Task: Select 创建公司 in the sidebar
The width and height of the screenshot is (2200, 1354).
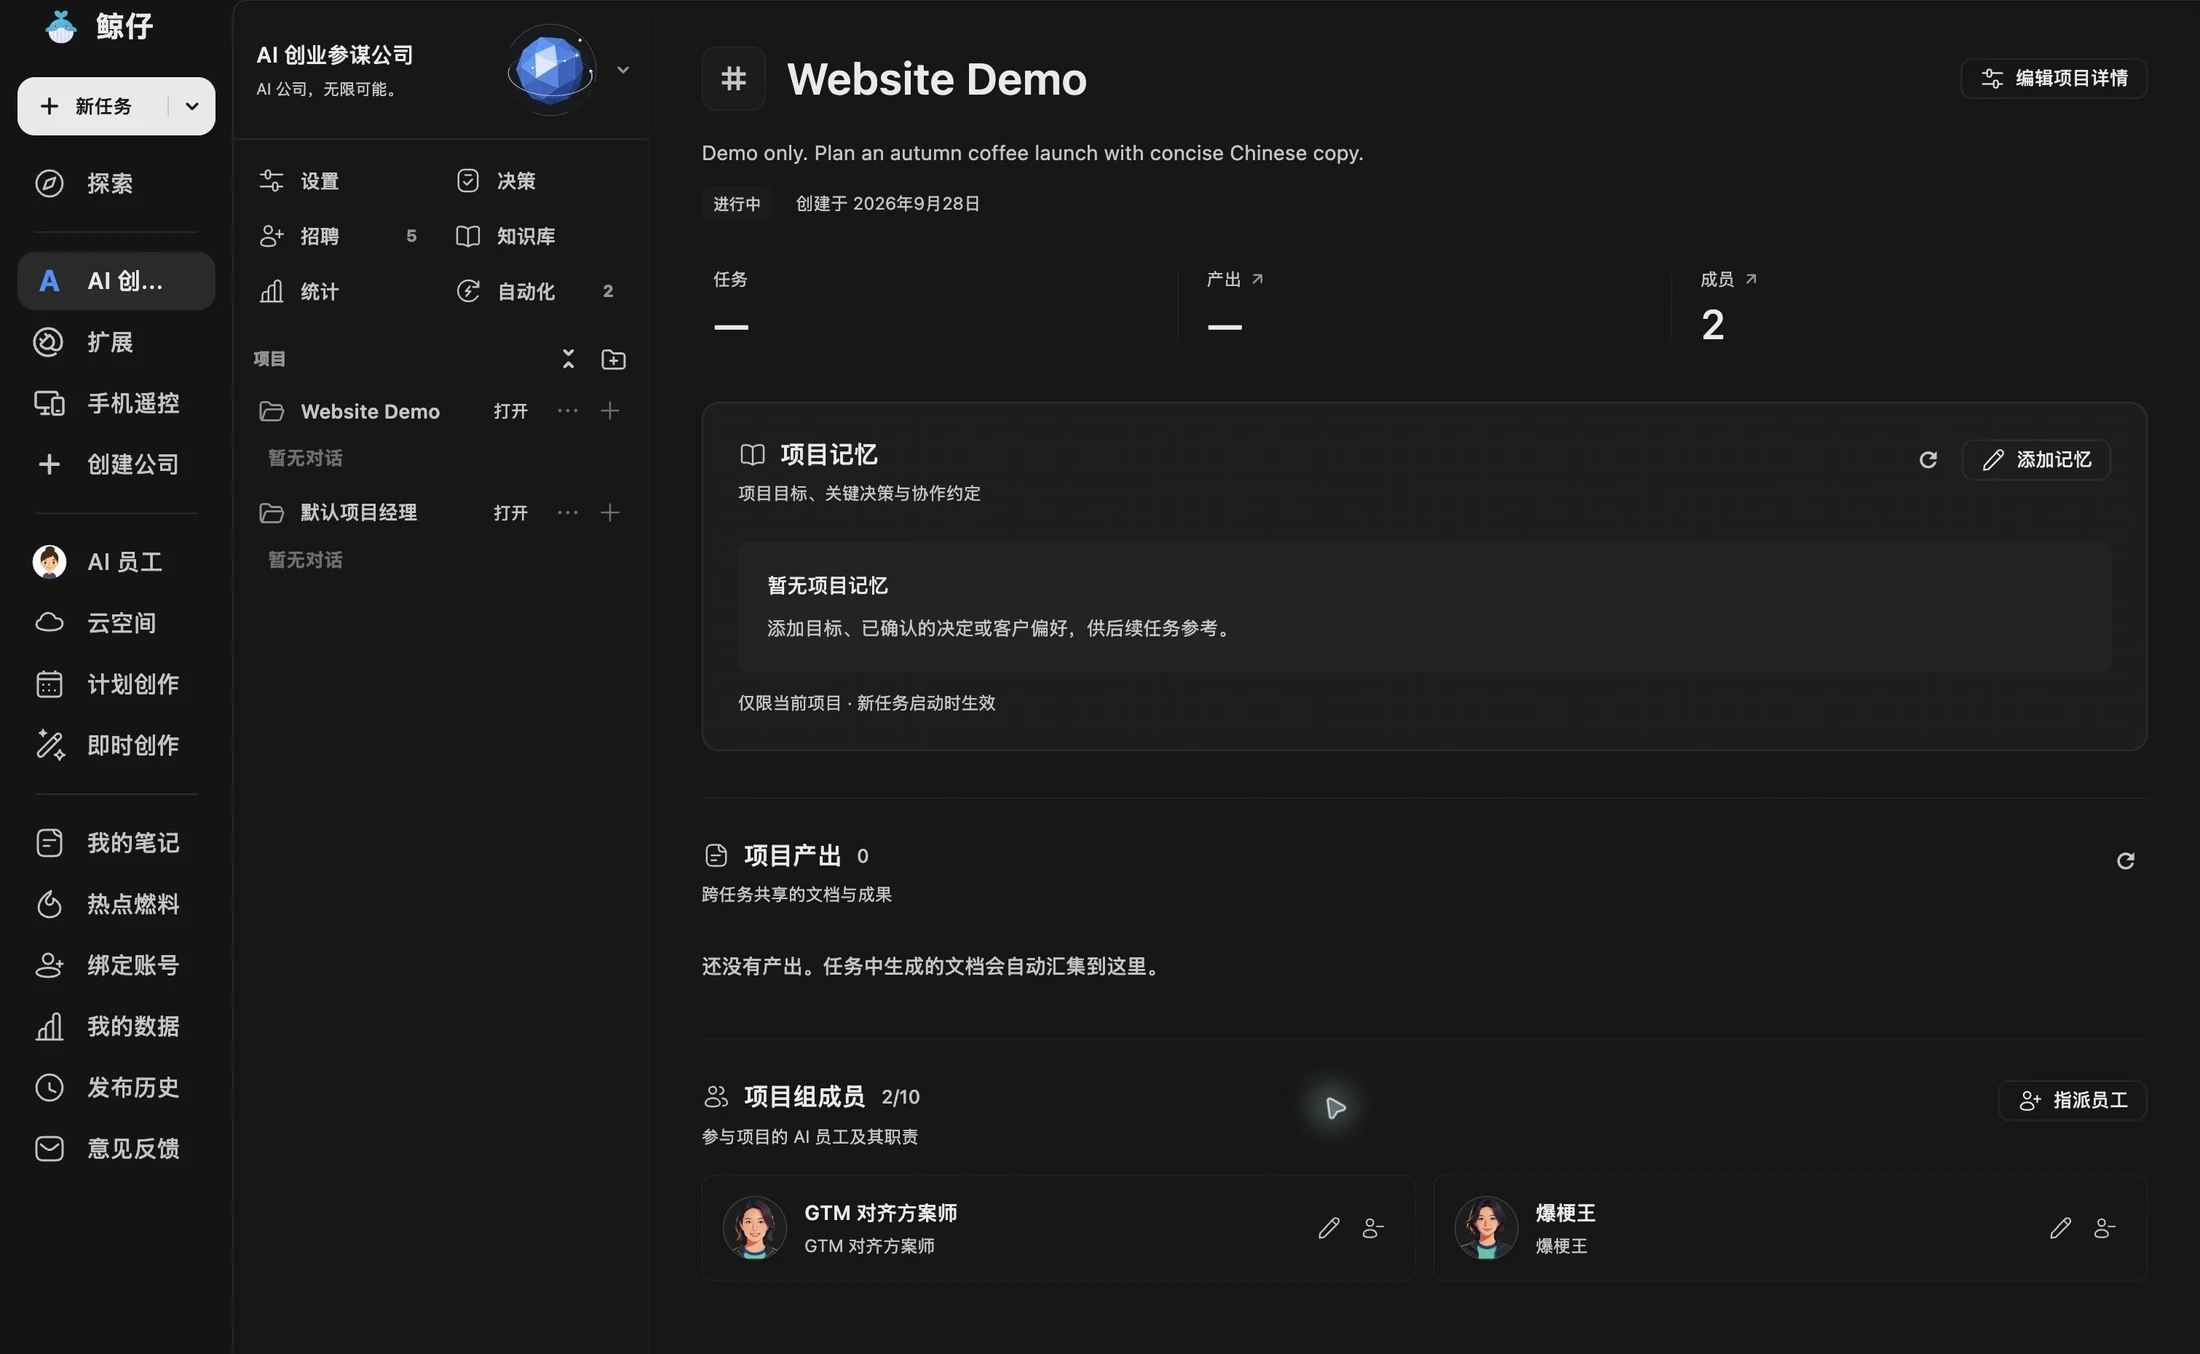Action: coord(116,464)
